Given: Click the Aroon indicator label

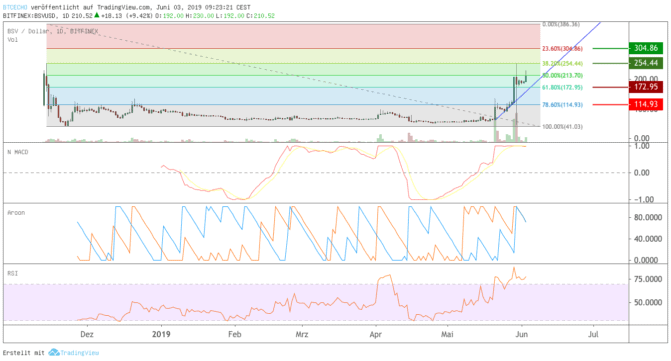Looking at the screenshot, I should click(16, 213).
